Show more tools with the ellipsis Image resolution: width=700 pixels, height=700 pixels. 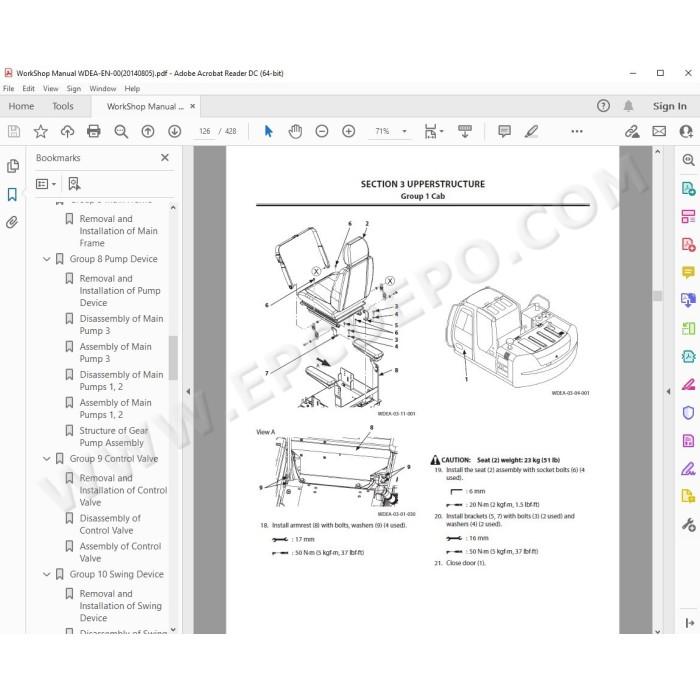[577, 131]
